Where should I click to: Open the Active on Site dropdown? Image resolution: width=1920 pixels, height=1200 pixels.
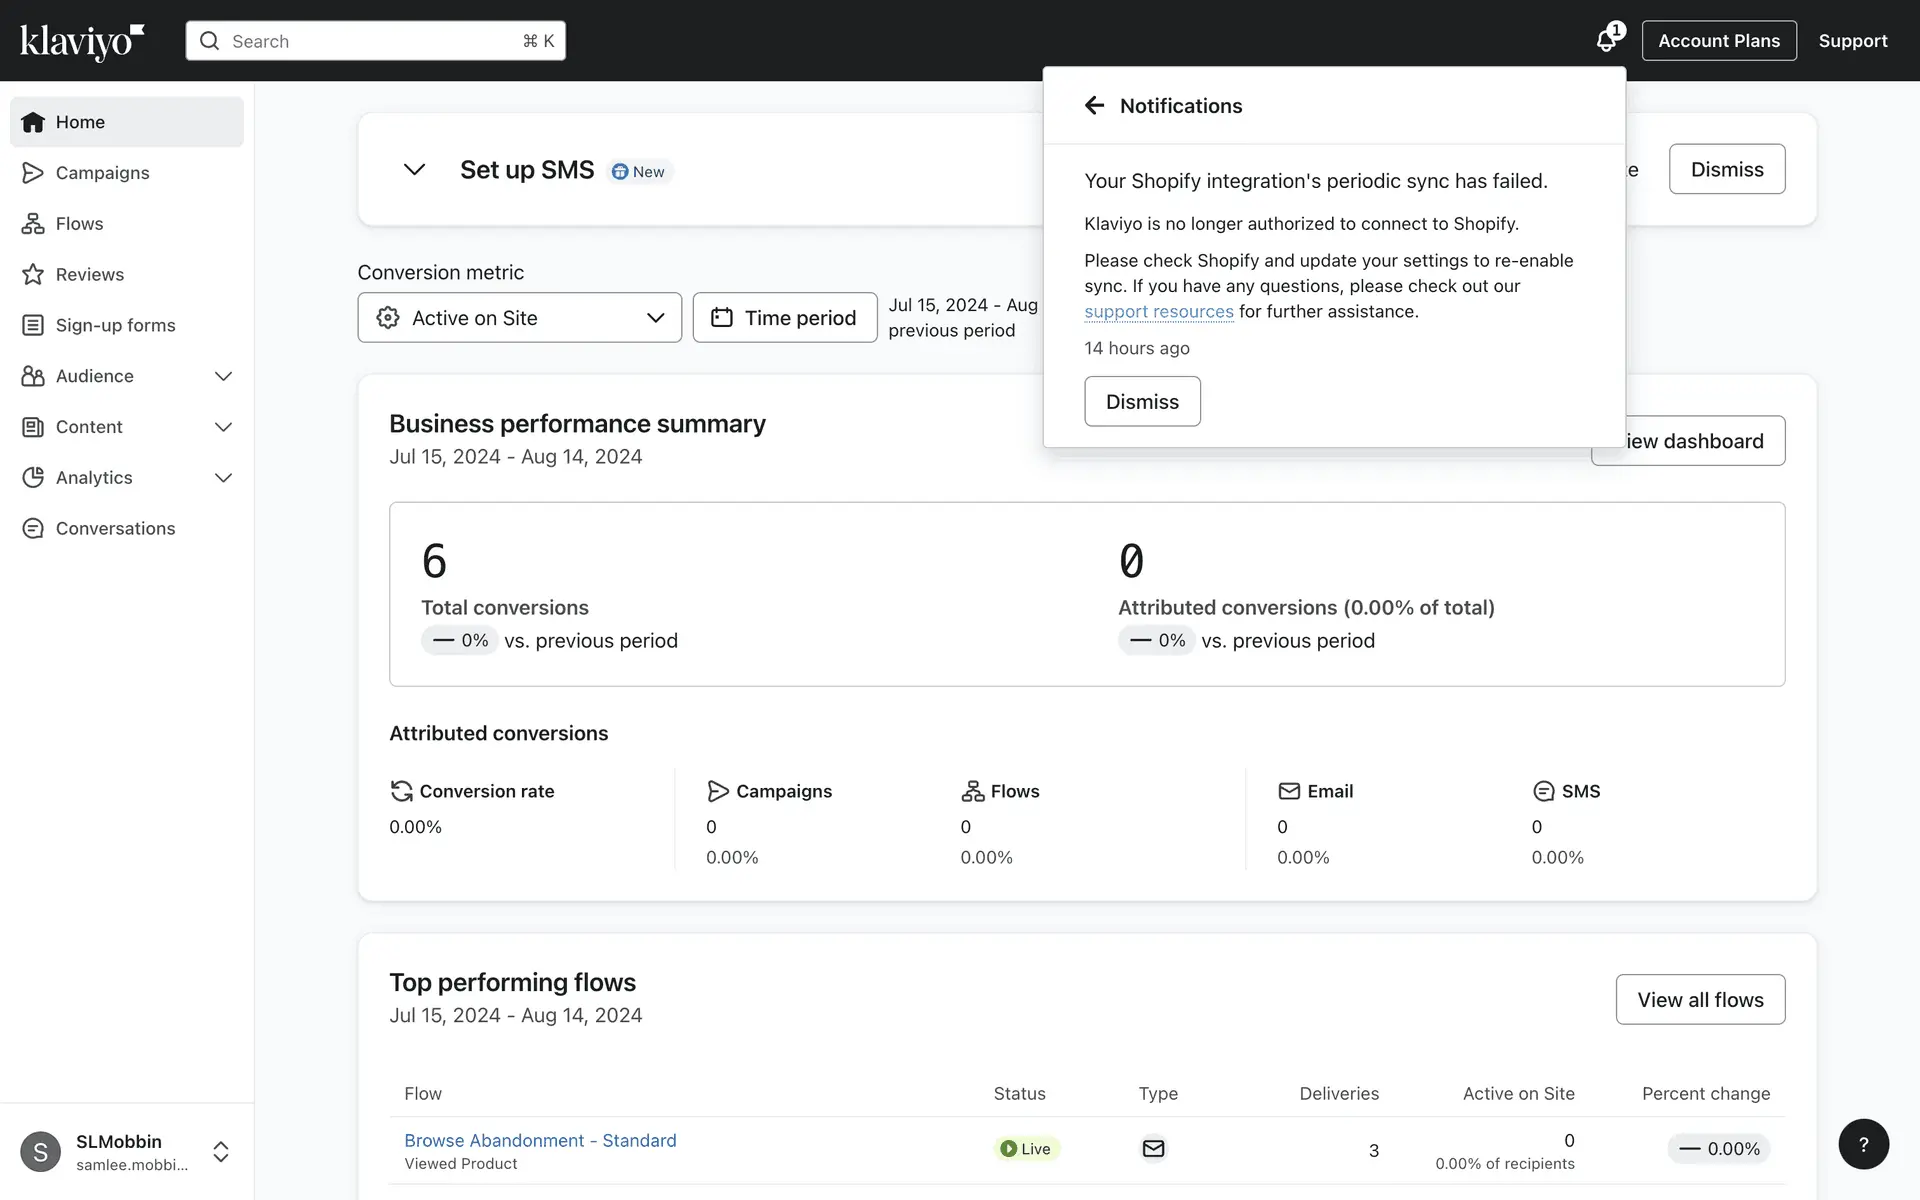tap(519, 318)
